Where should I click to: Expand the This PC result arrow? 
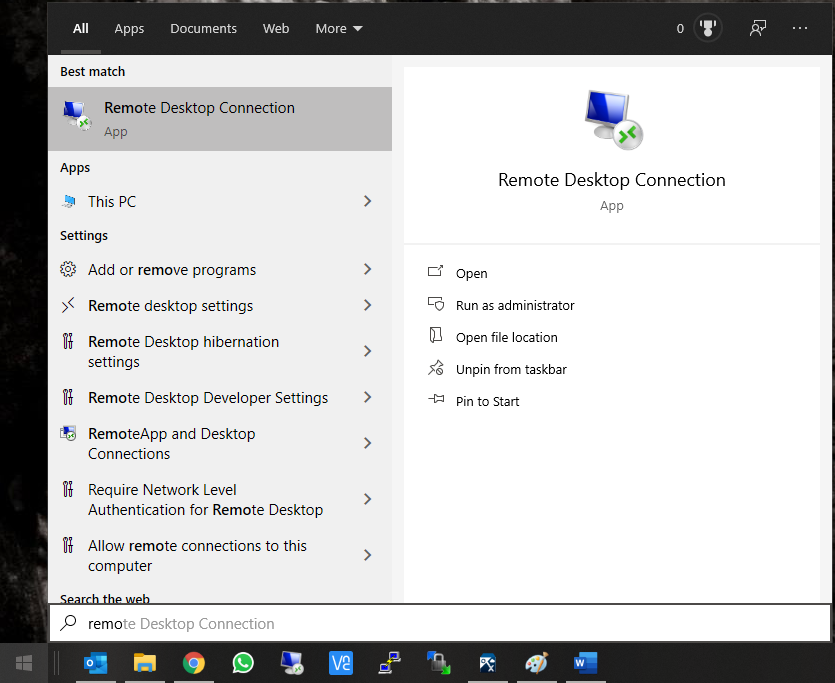[367, 201]
